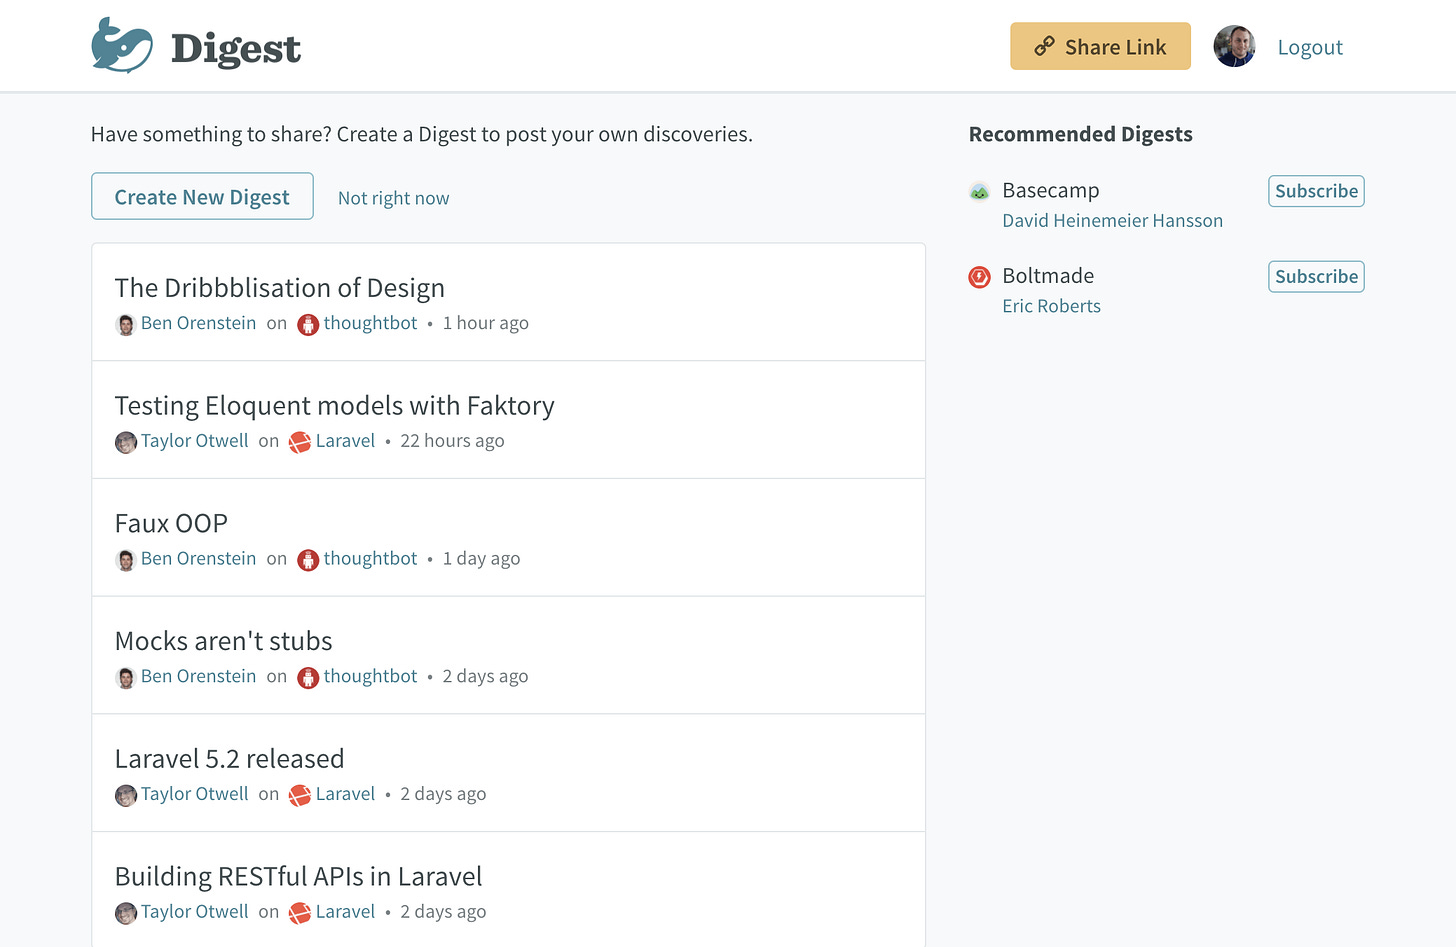Click the Recommended Digests heading

coord(1080,134)
